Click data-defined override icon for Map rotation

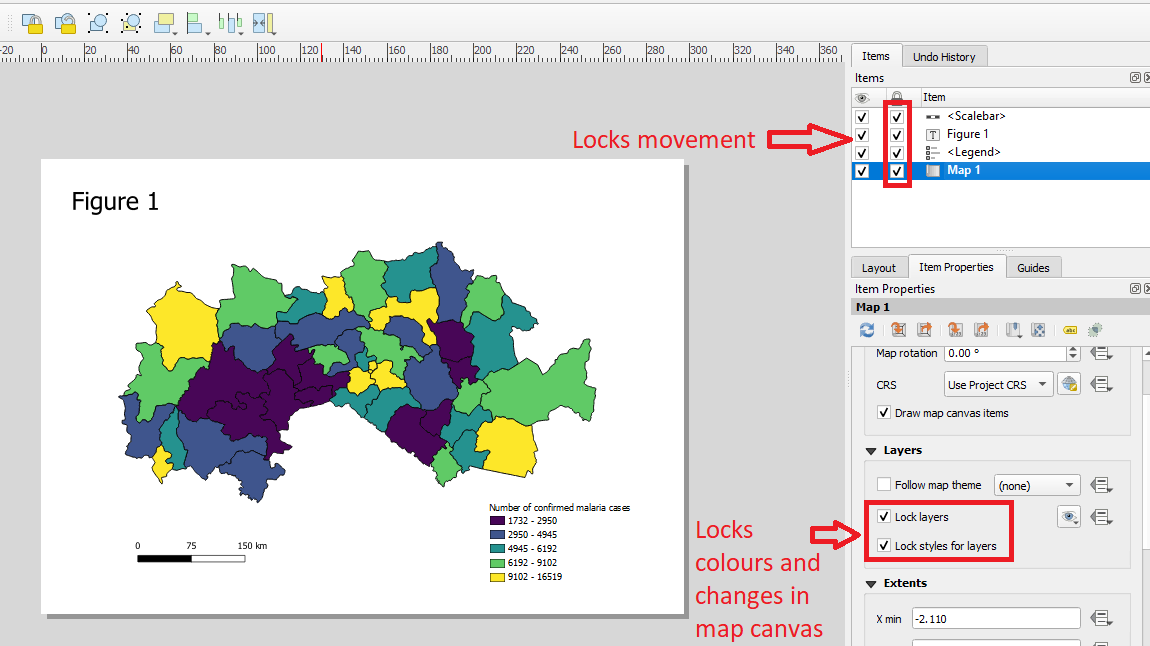pyautogui.click(x=1101, y=353)
